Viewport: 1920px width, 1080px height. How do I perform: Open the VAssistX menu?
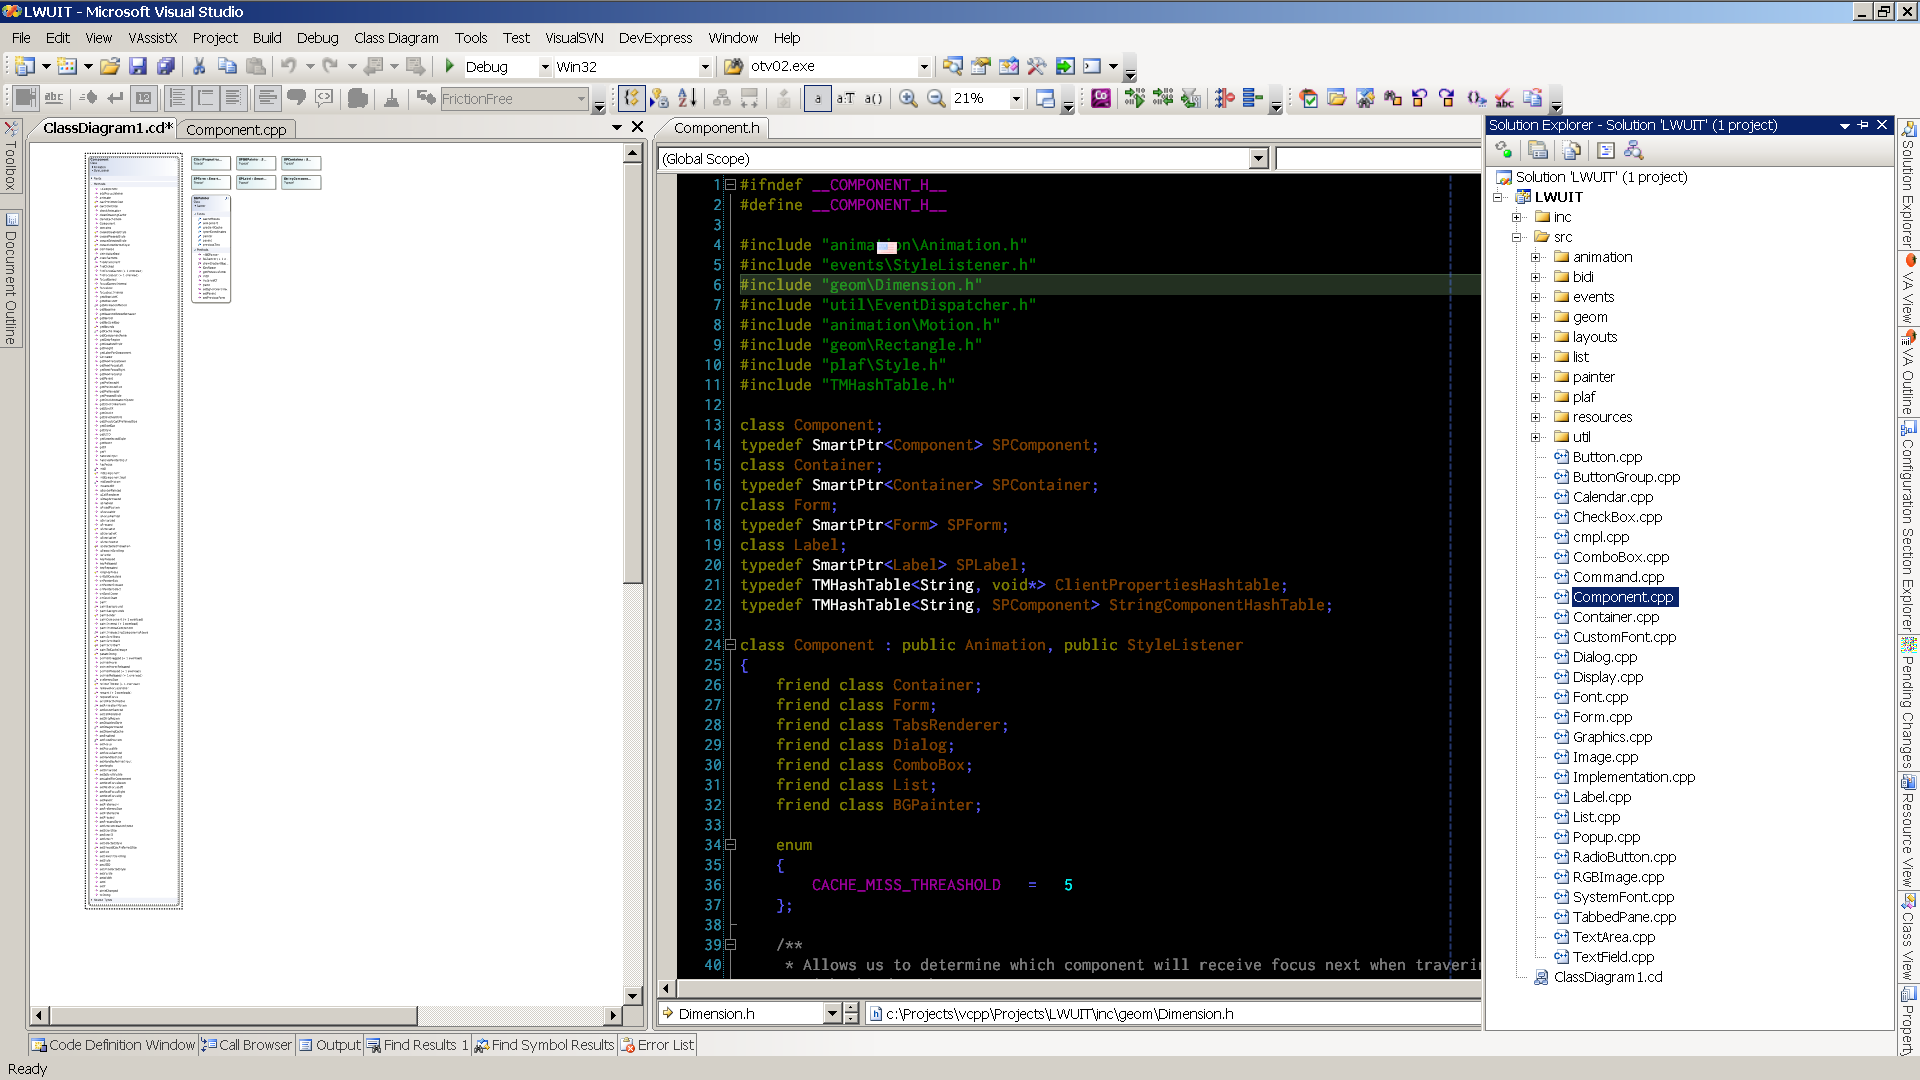coord(152,38)
